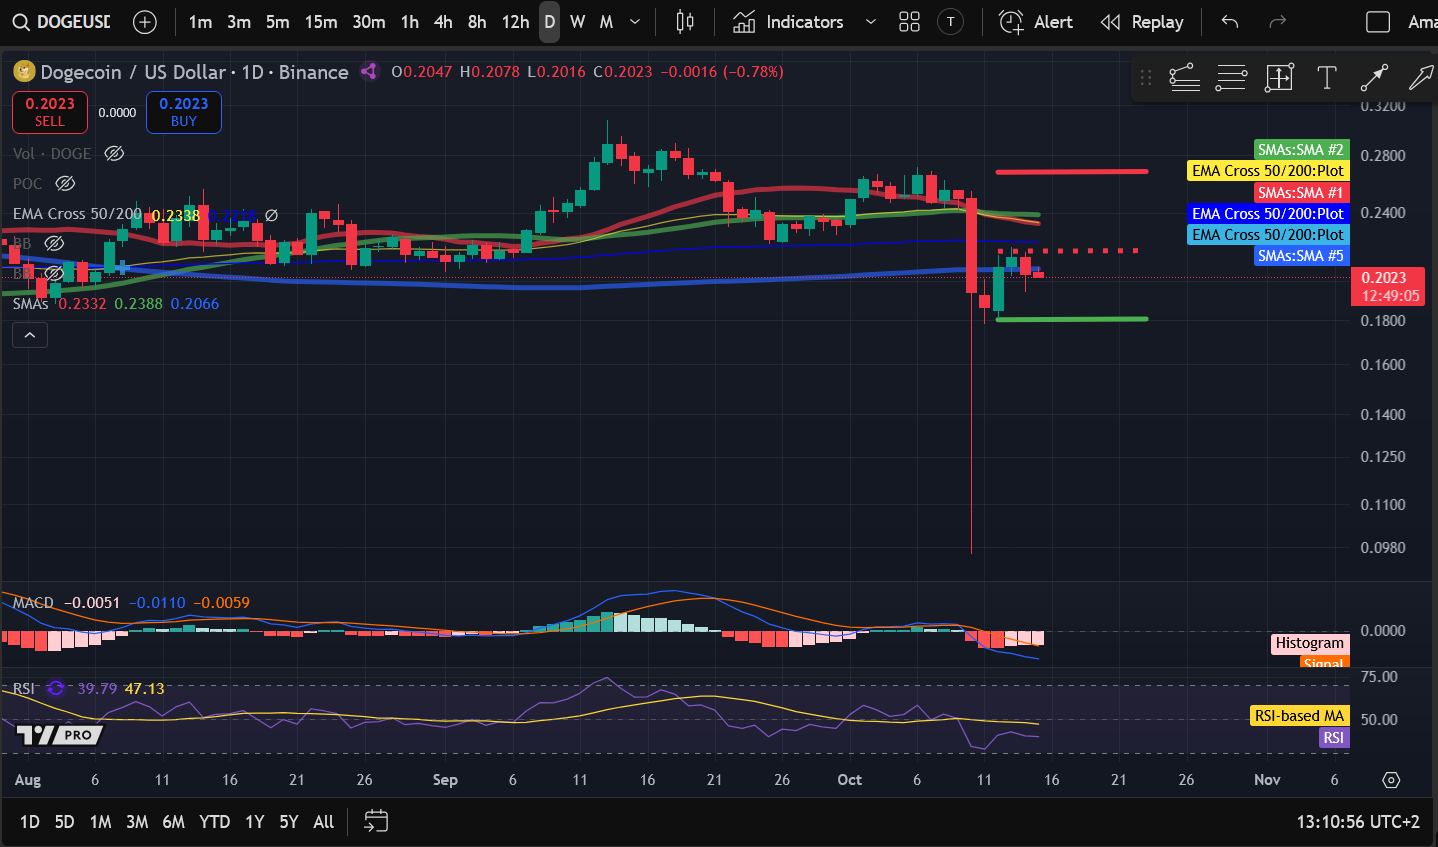
Task: Unhide the first BB indicator
Action: point(54,243)
